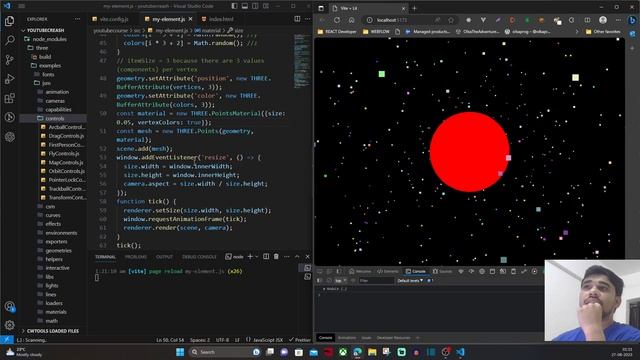This screenshot has height=360, width=640.
Task: Open MapControls.js file in Explorer
Action: point(66,162)
